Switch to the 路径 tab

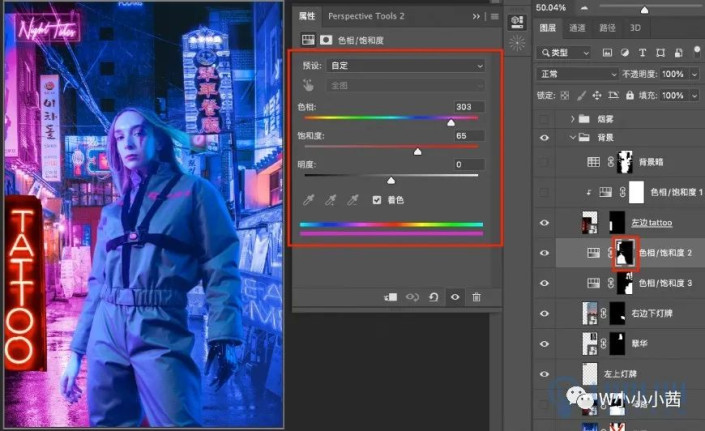click(x=607, y=28)
